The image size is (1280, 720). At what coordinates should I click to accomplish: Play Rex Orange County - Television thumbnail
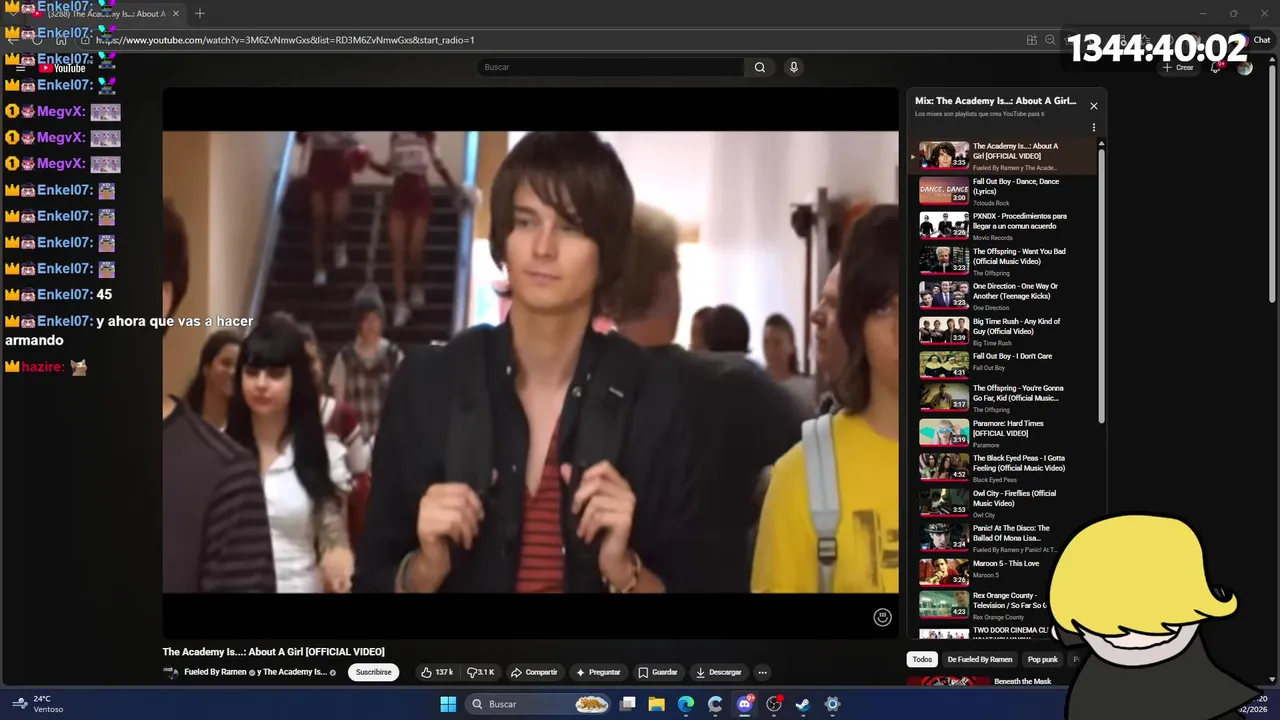tap(944, 604)
